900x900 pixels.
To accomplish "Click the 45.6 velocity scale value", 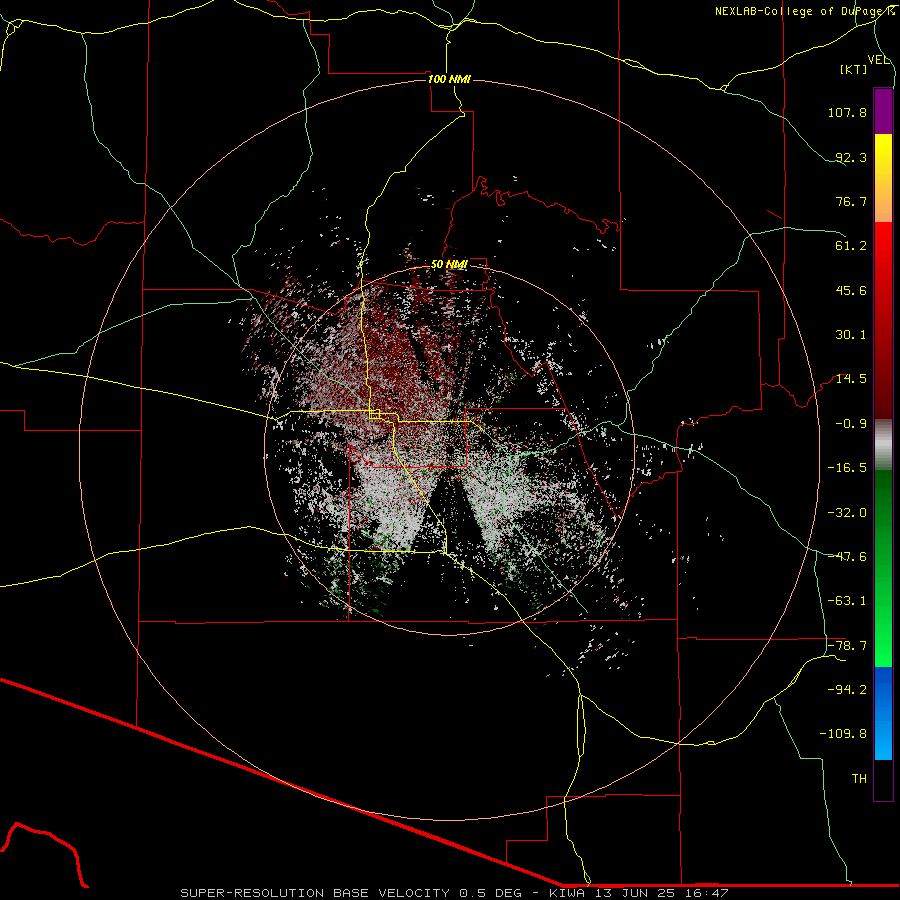I will point(851,290).
